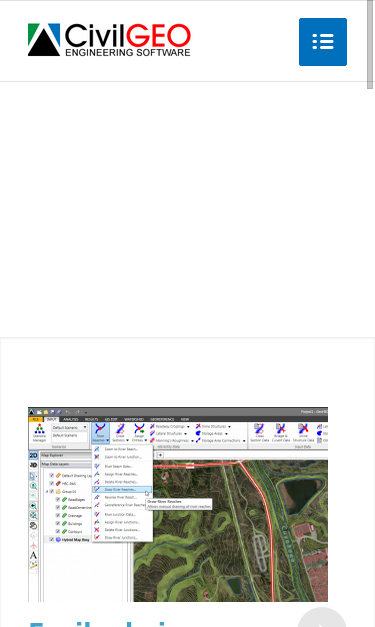Go to the CivilGEO Engineering Software logo
The height and width of the screenshot is (627, 375).
[109, 40]
